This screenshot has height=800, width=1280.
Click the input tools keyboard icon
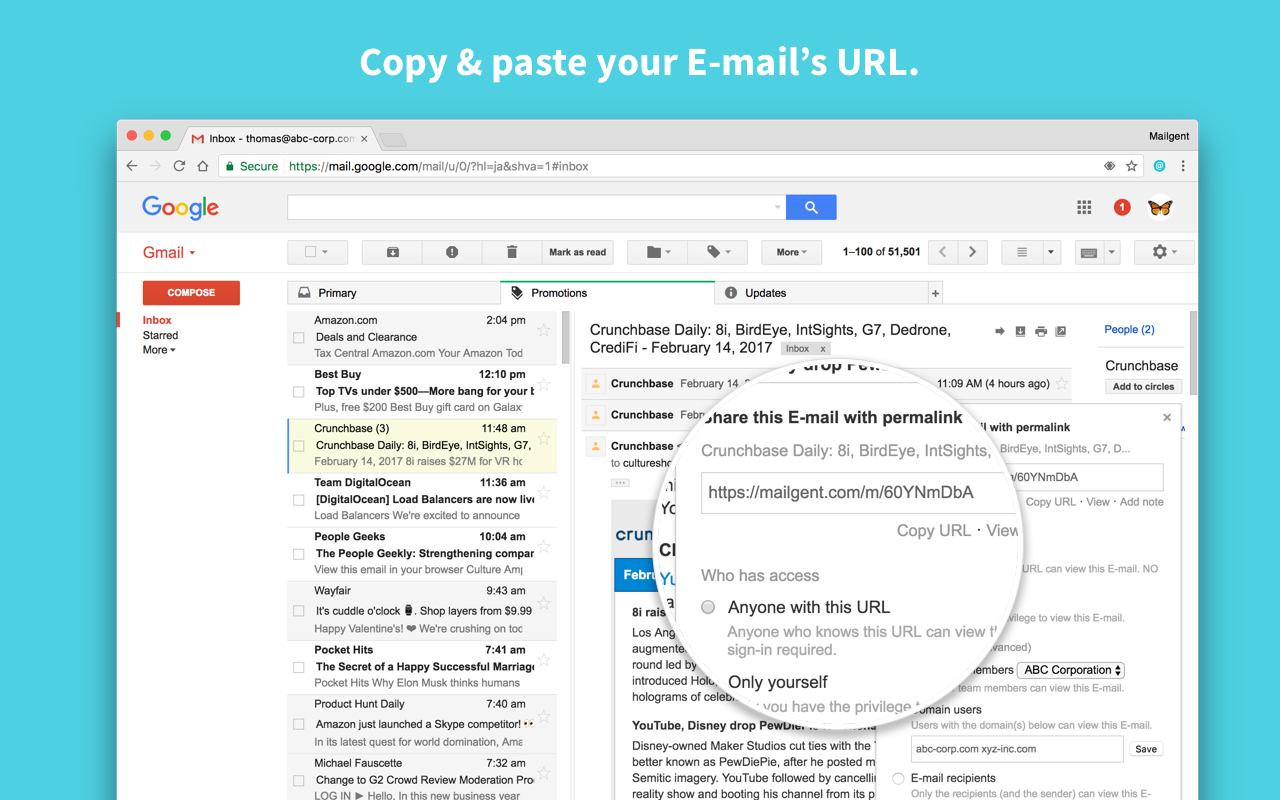pos(1089,252)
